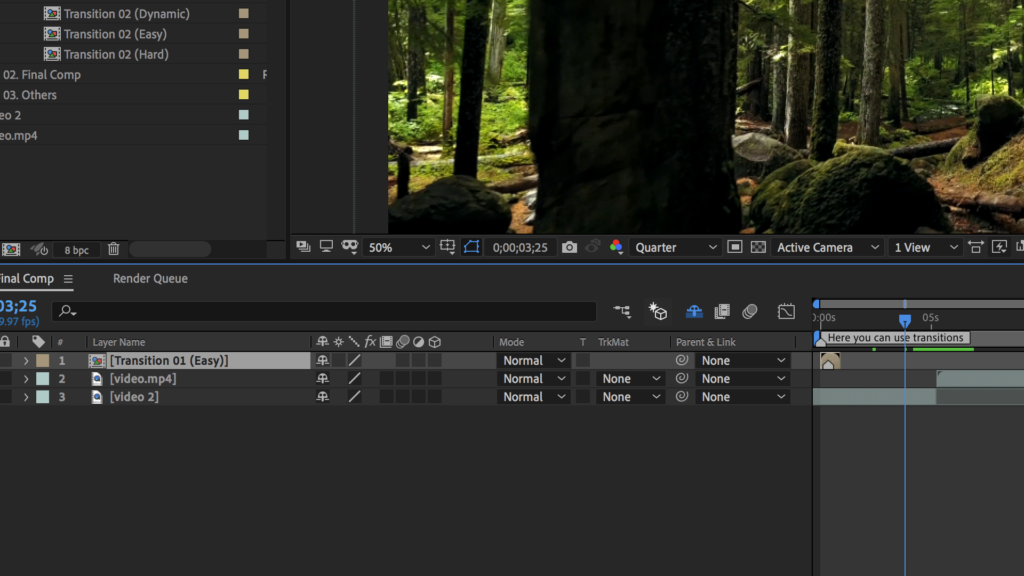Click the Composition Mini-Flowchart icon
This screenshot has width=1024, height=576.
622,312
